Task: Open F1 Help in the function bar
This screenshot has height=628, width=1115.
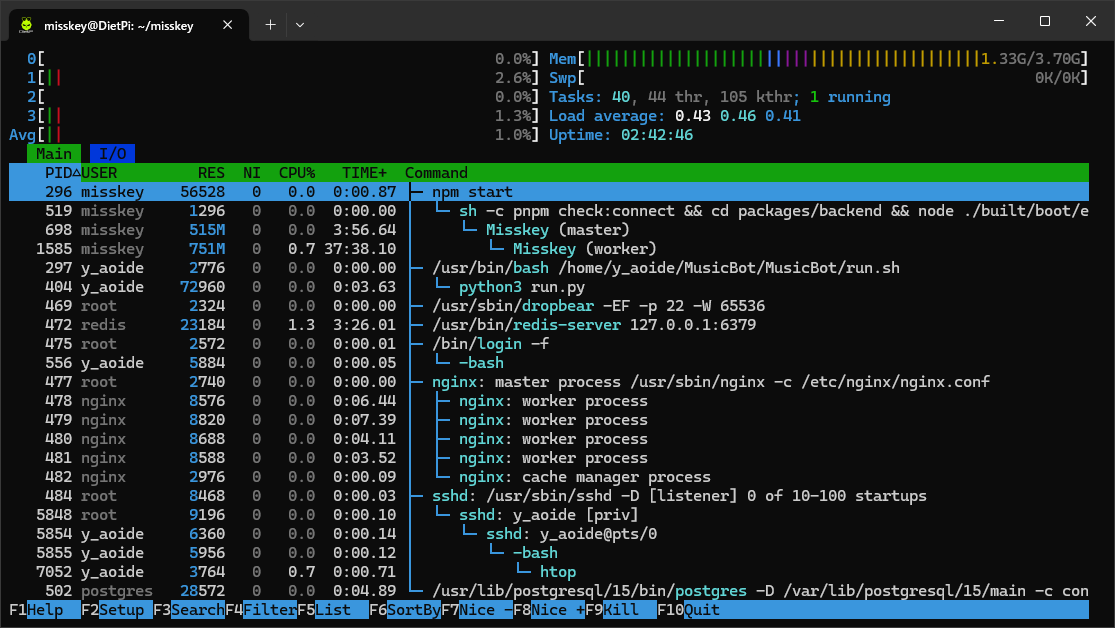Action: point(45,610)
